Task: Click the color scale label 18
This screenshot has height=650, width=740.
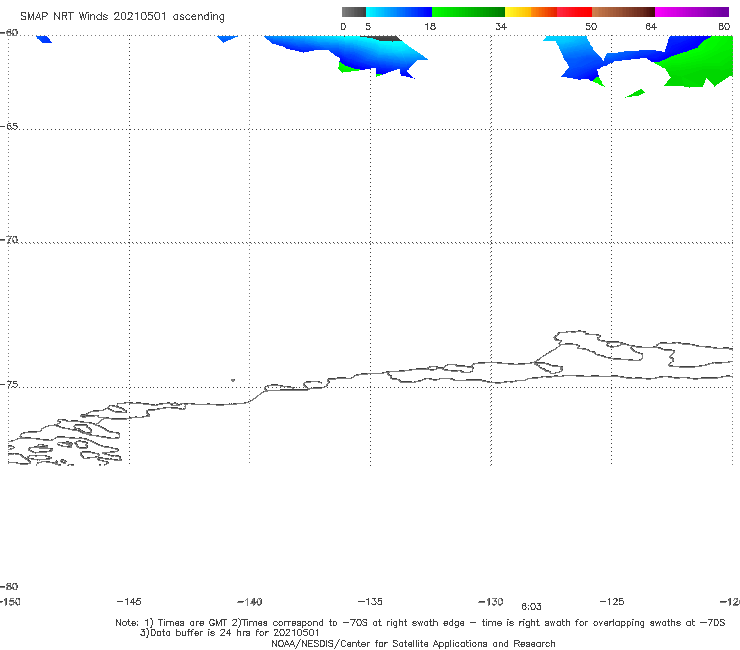Action: [x=430, y=27]
